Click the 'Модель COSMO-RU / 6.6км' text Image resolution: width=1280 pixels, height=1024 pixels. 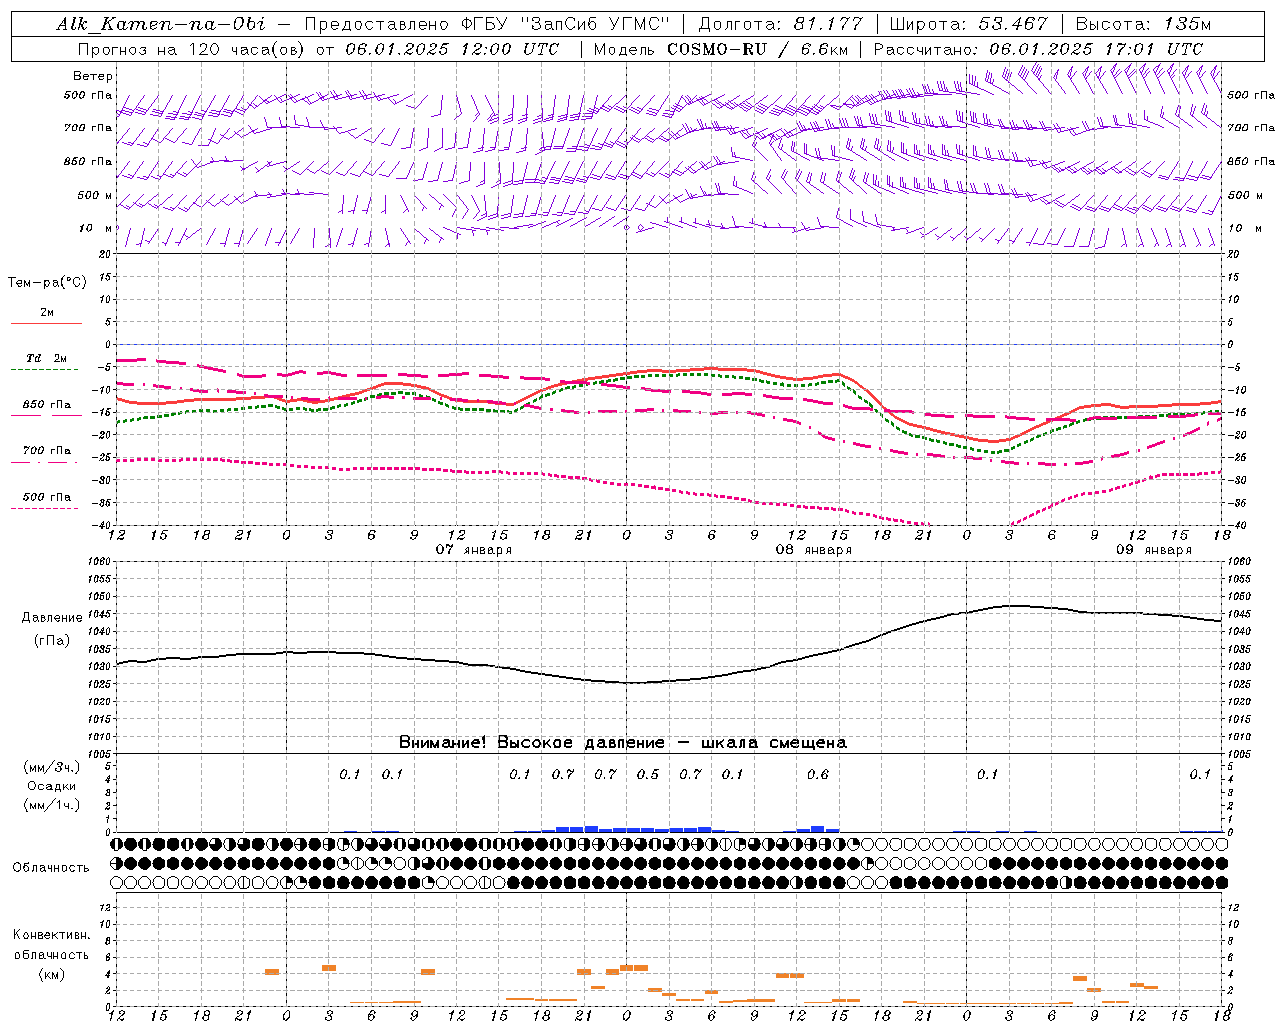coord(720,49)
